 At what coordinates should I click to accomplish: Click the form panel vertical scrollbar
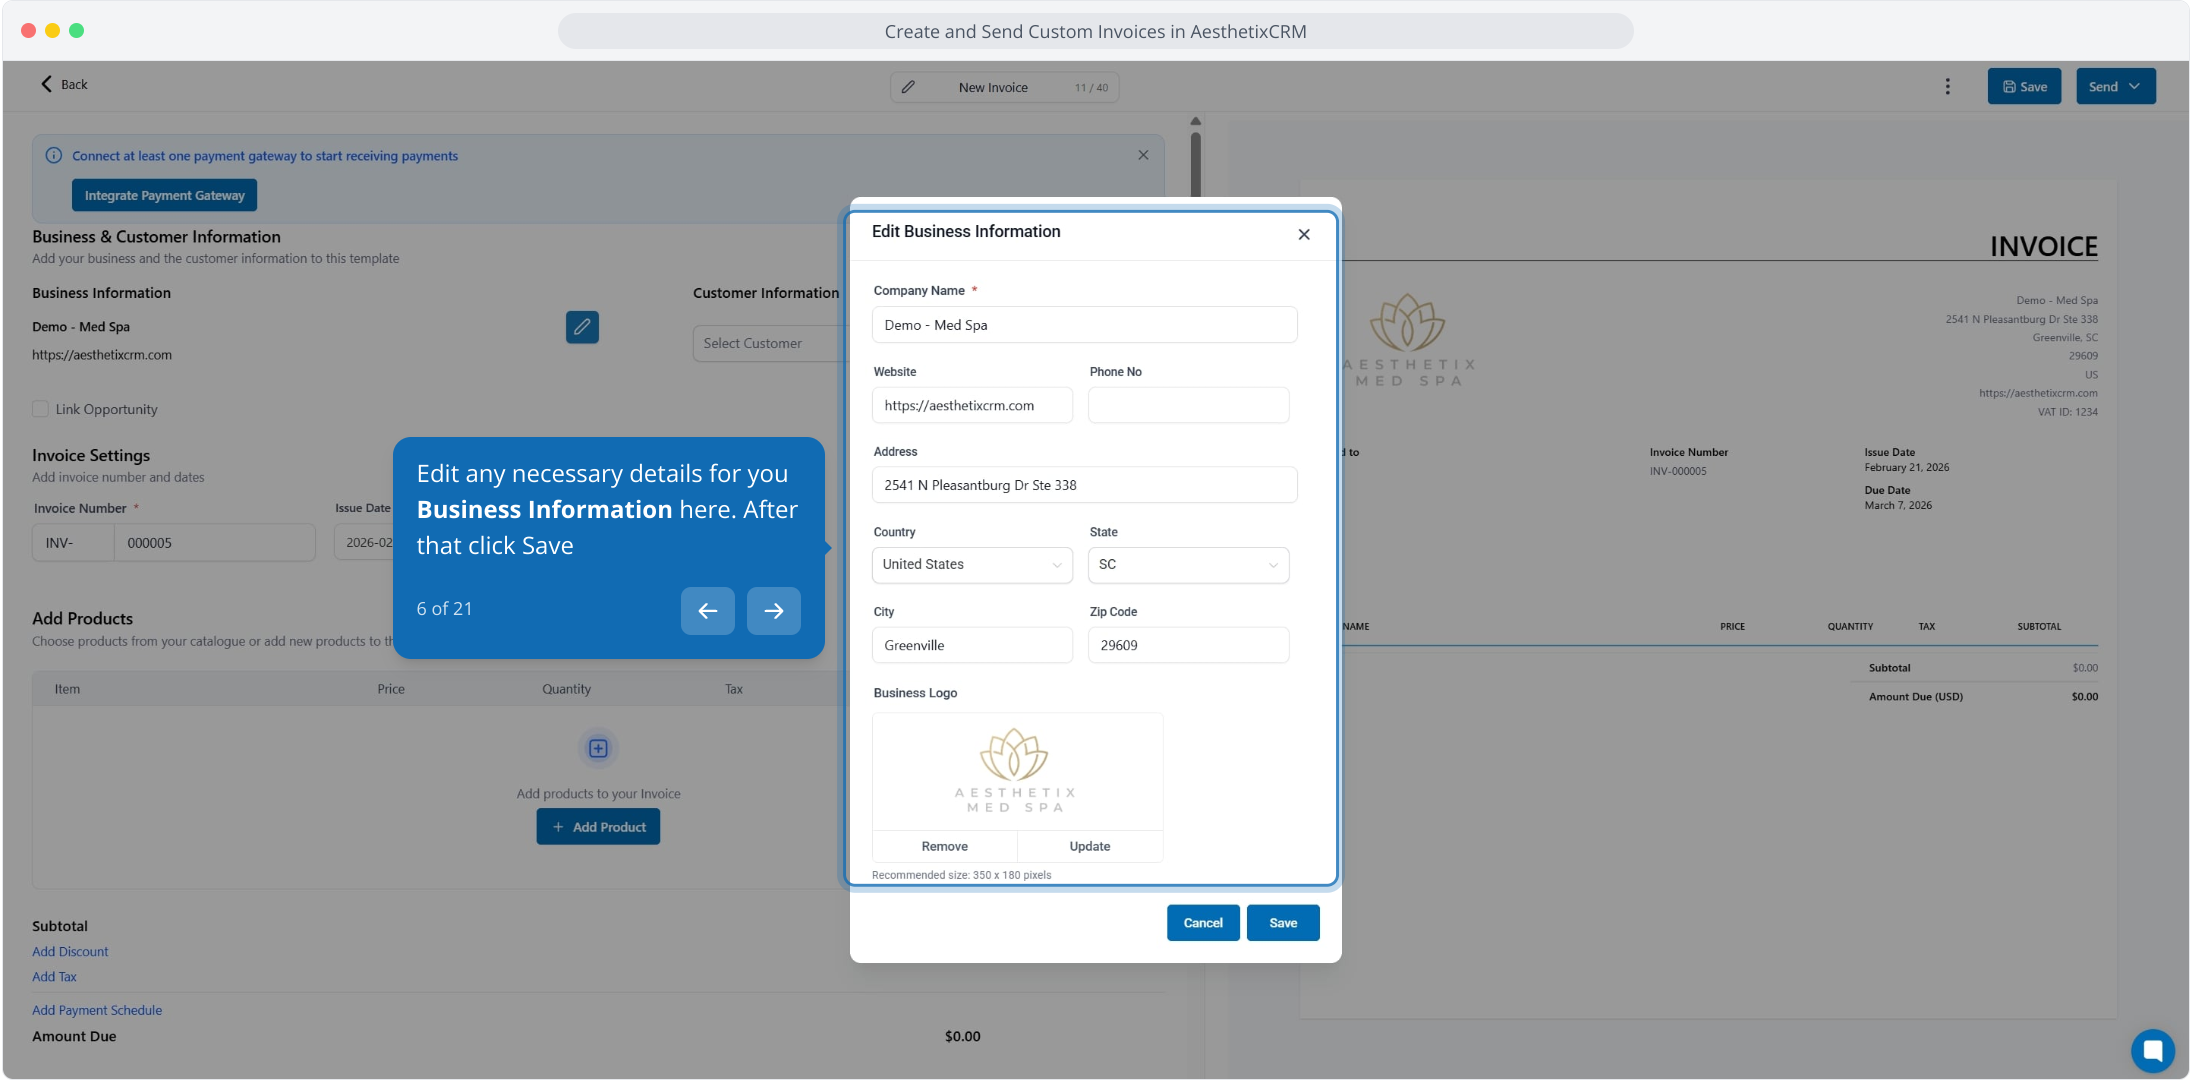[x=1195, y=160]
